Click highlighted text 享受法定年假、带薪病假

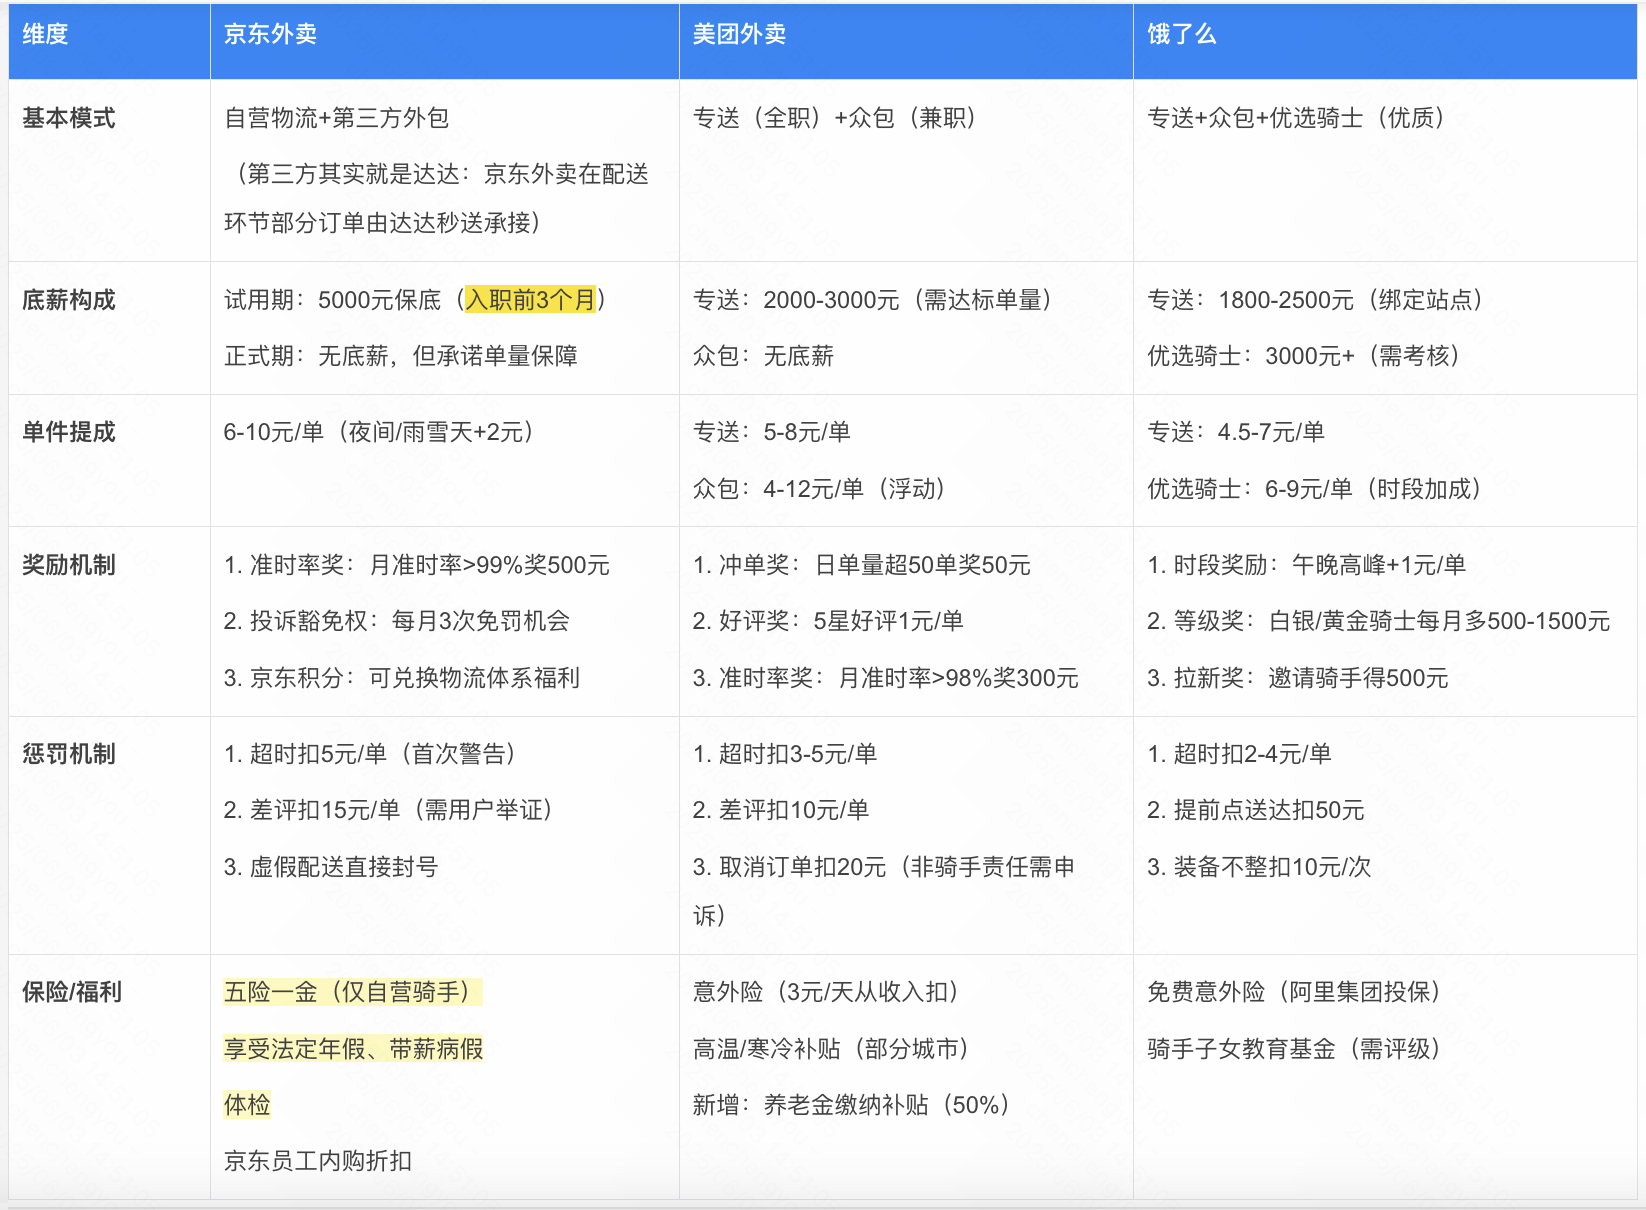click(353, 1049)
